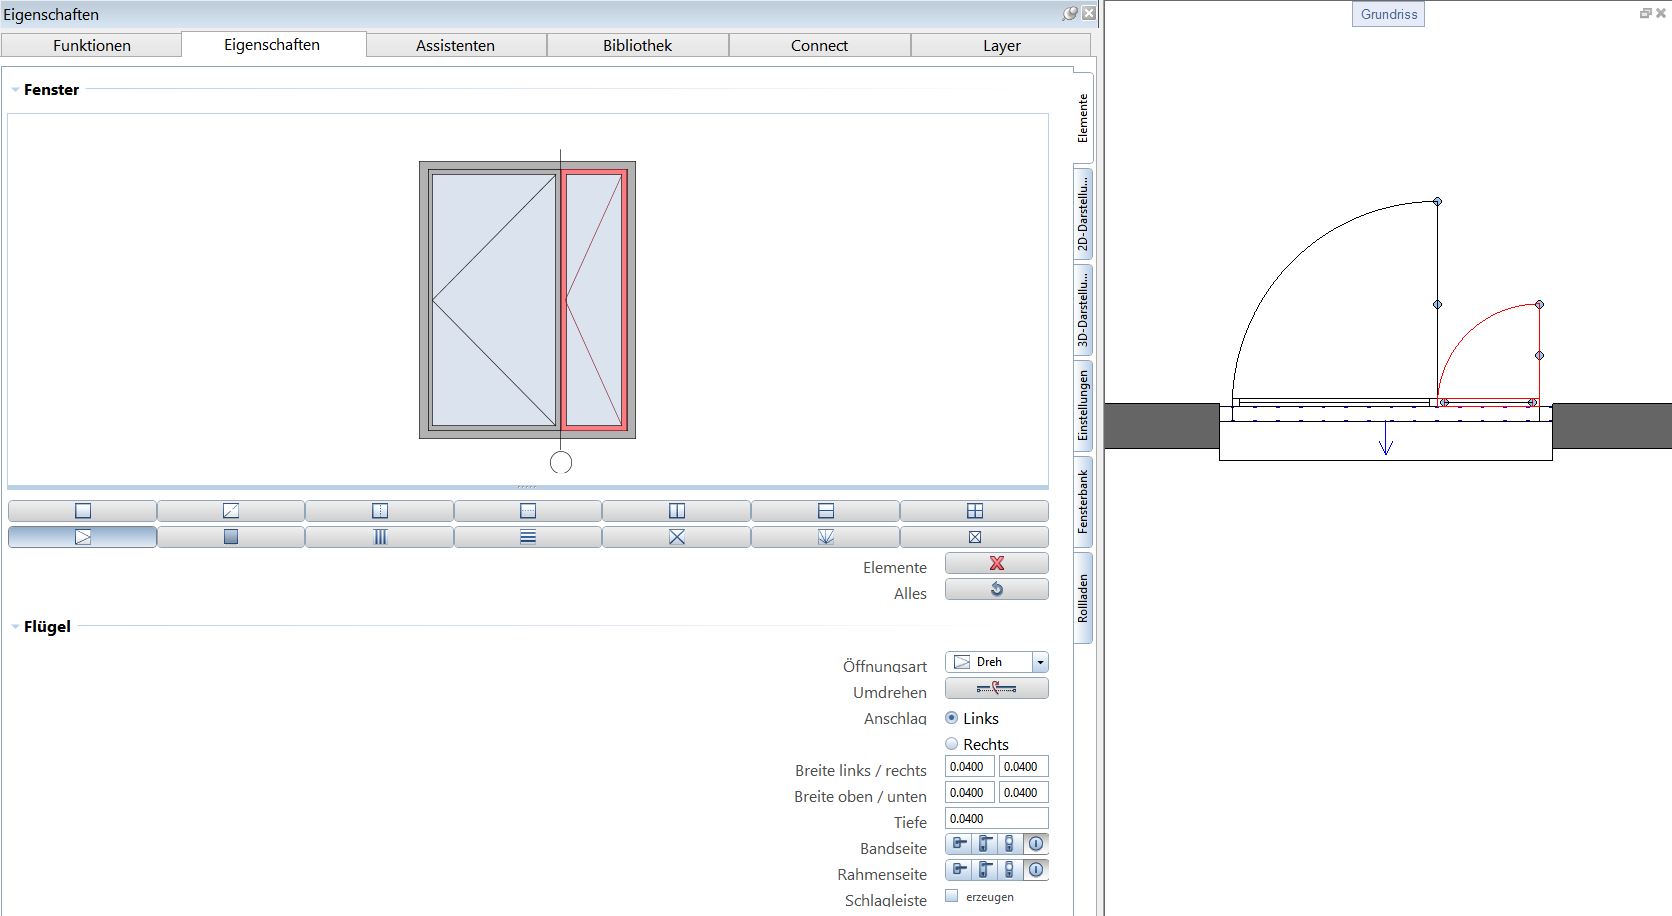Image resolution: width=1672 pixels, height=916 pixels.
Task: Click the Umdrehen flip direction button
Action: click(x=996, y=688)
